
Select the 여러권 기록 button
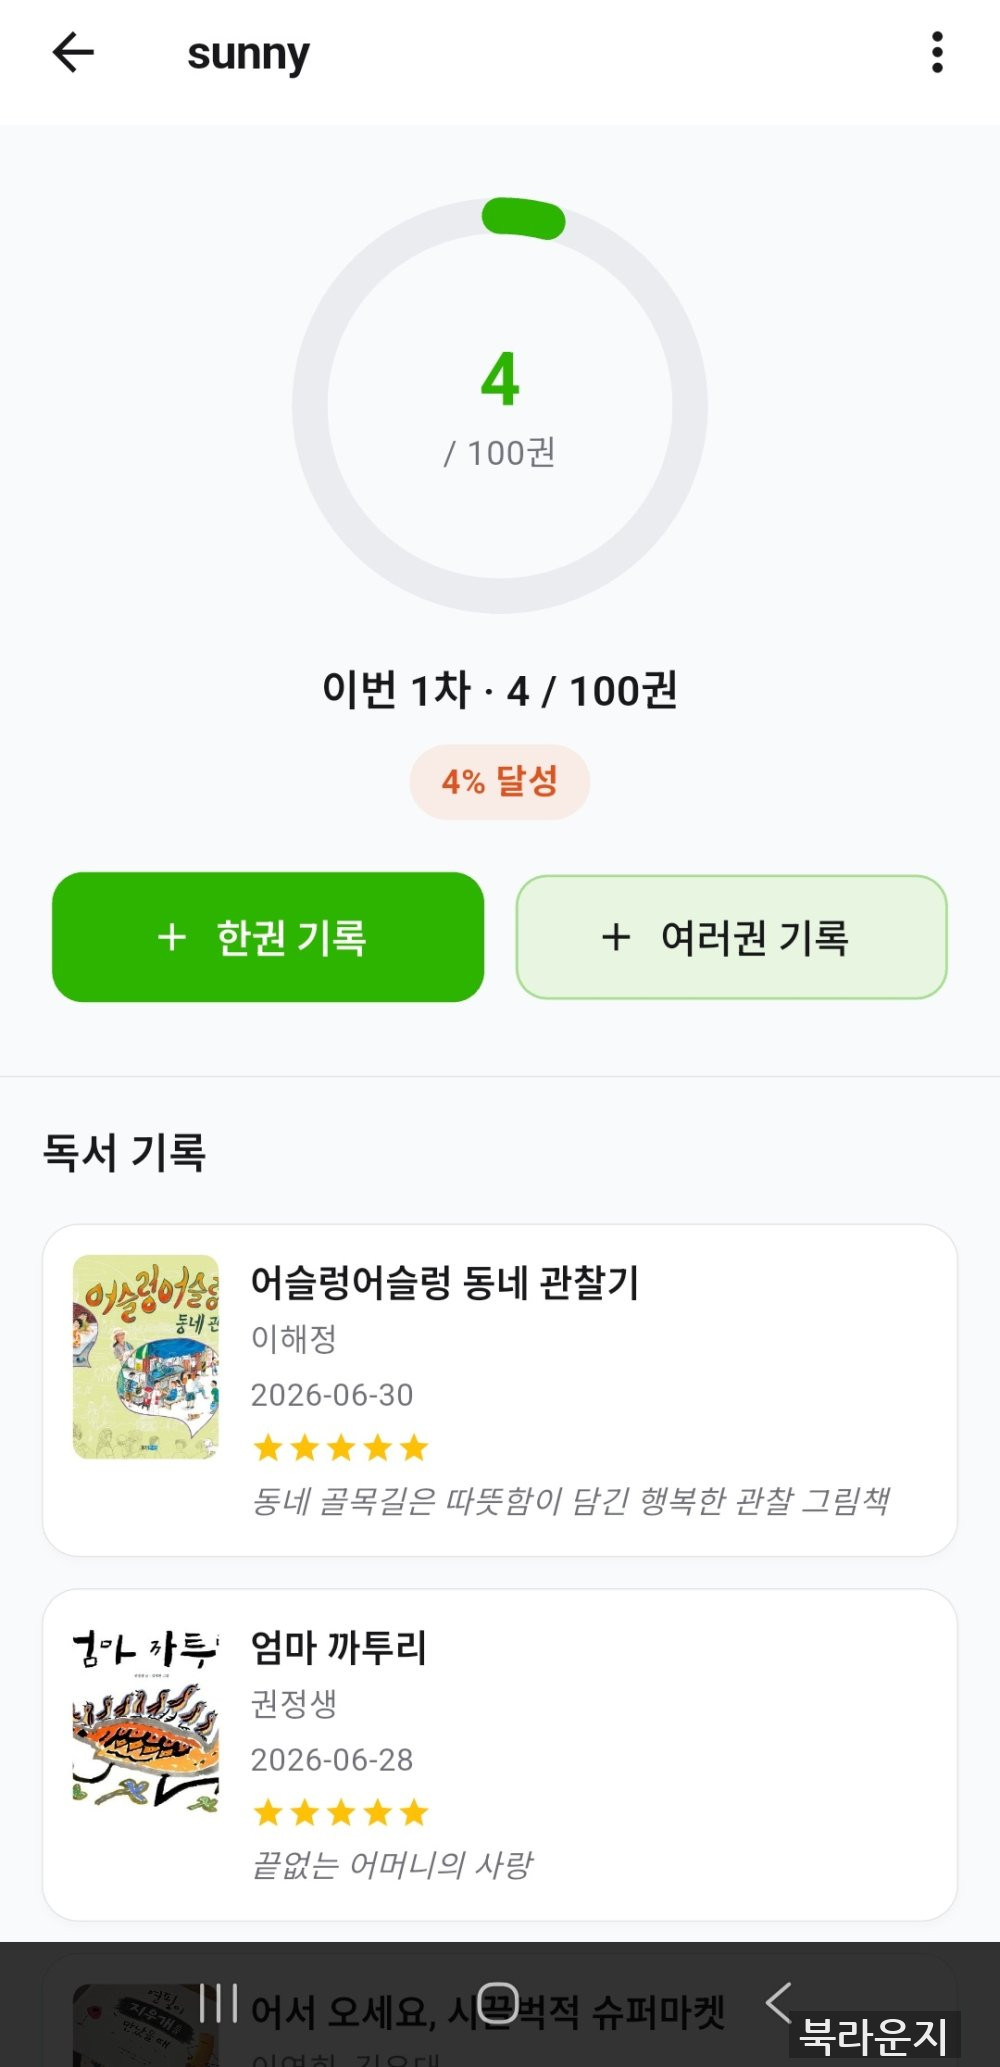tap(731, 937)
